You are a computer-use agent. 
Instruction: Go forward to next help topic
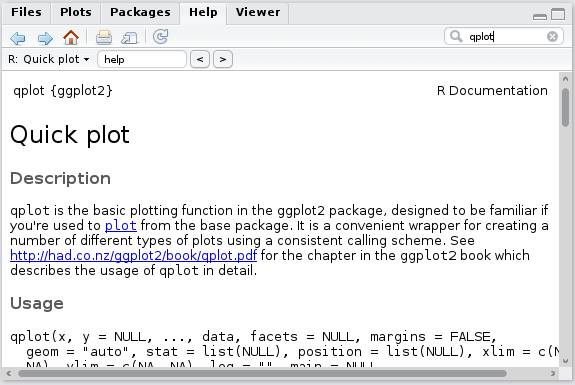tap(45, 38)
